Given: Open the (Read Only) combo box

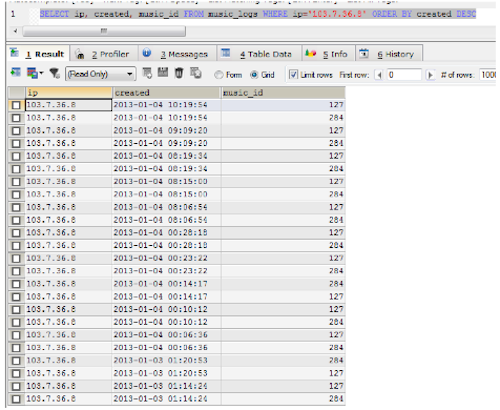Looking at the screenshot, I should click(x=101, y=74).
